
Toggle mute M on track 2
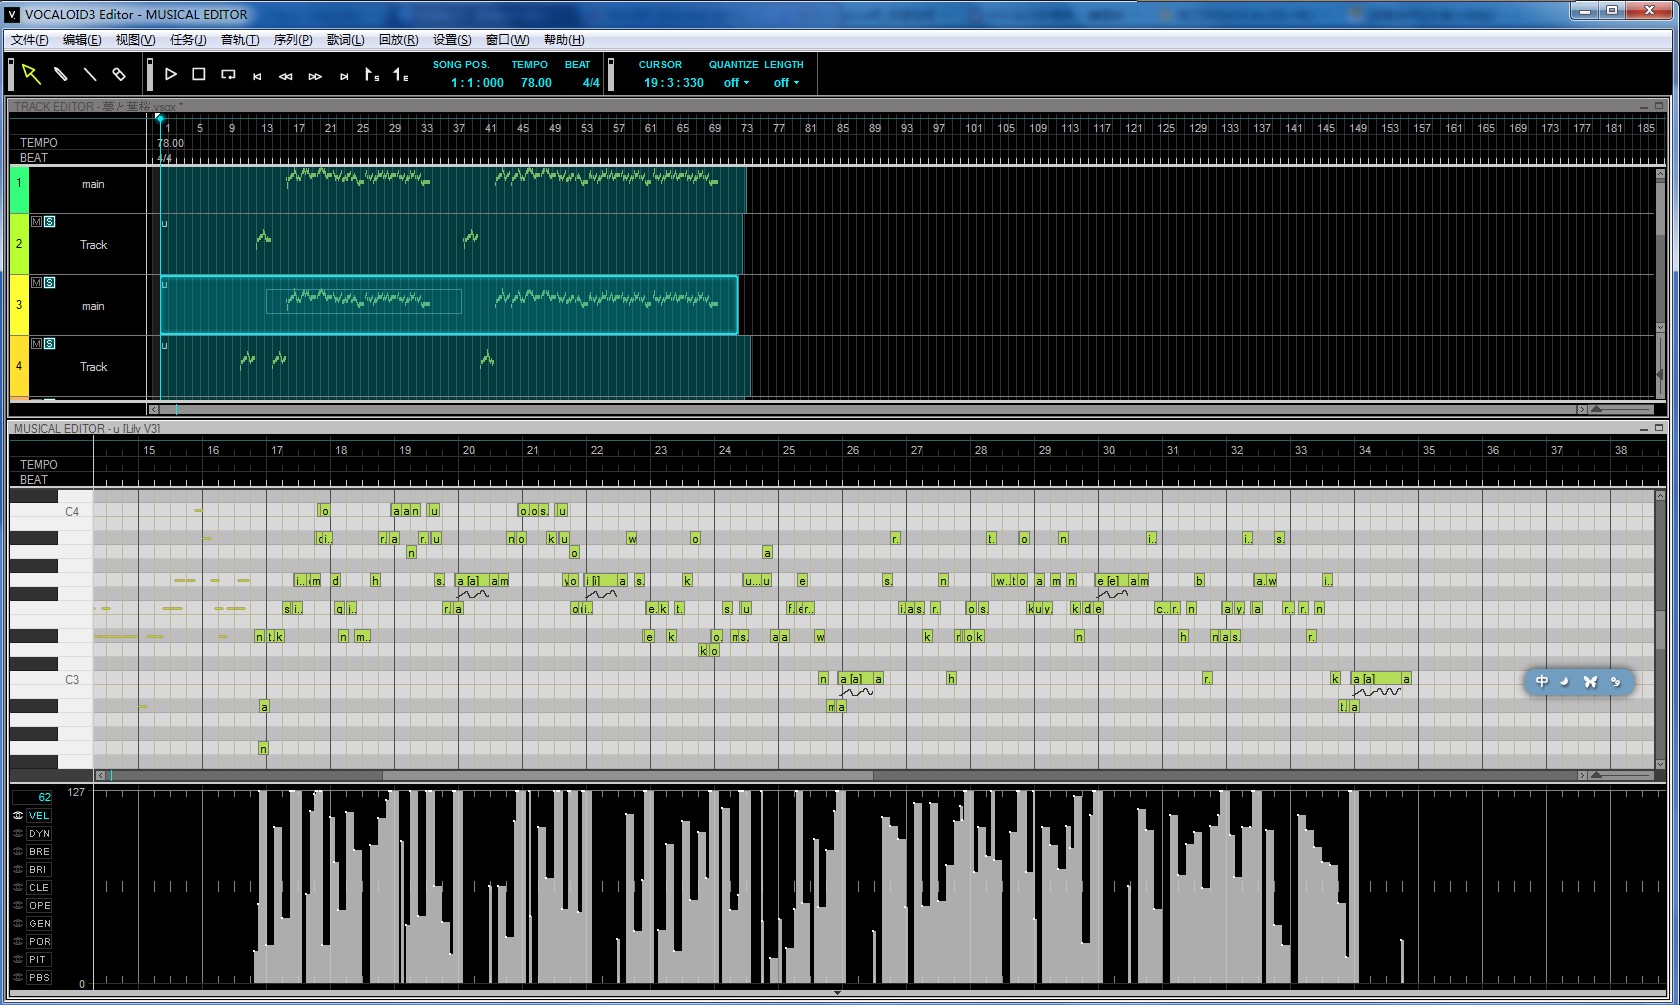coord(37,221)
